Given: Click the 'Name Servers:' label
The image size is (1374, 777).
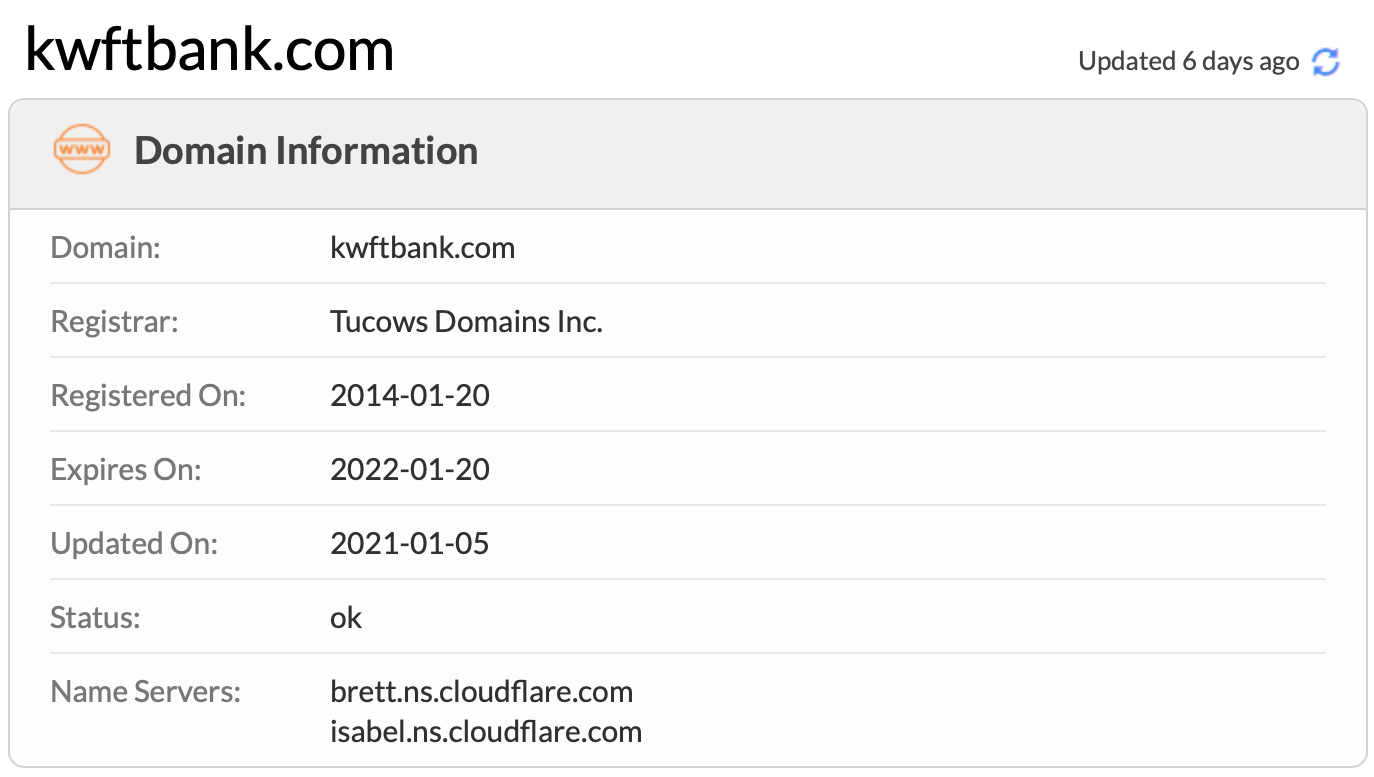Looking at the screenshot, I should 146,692.
